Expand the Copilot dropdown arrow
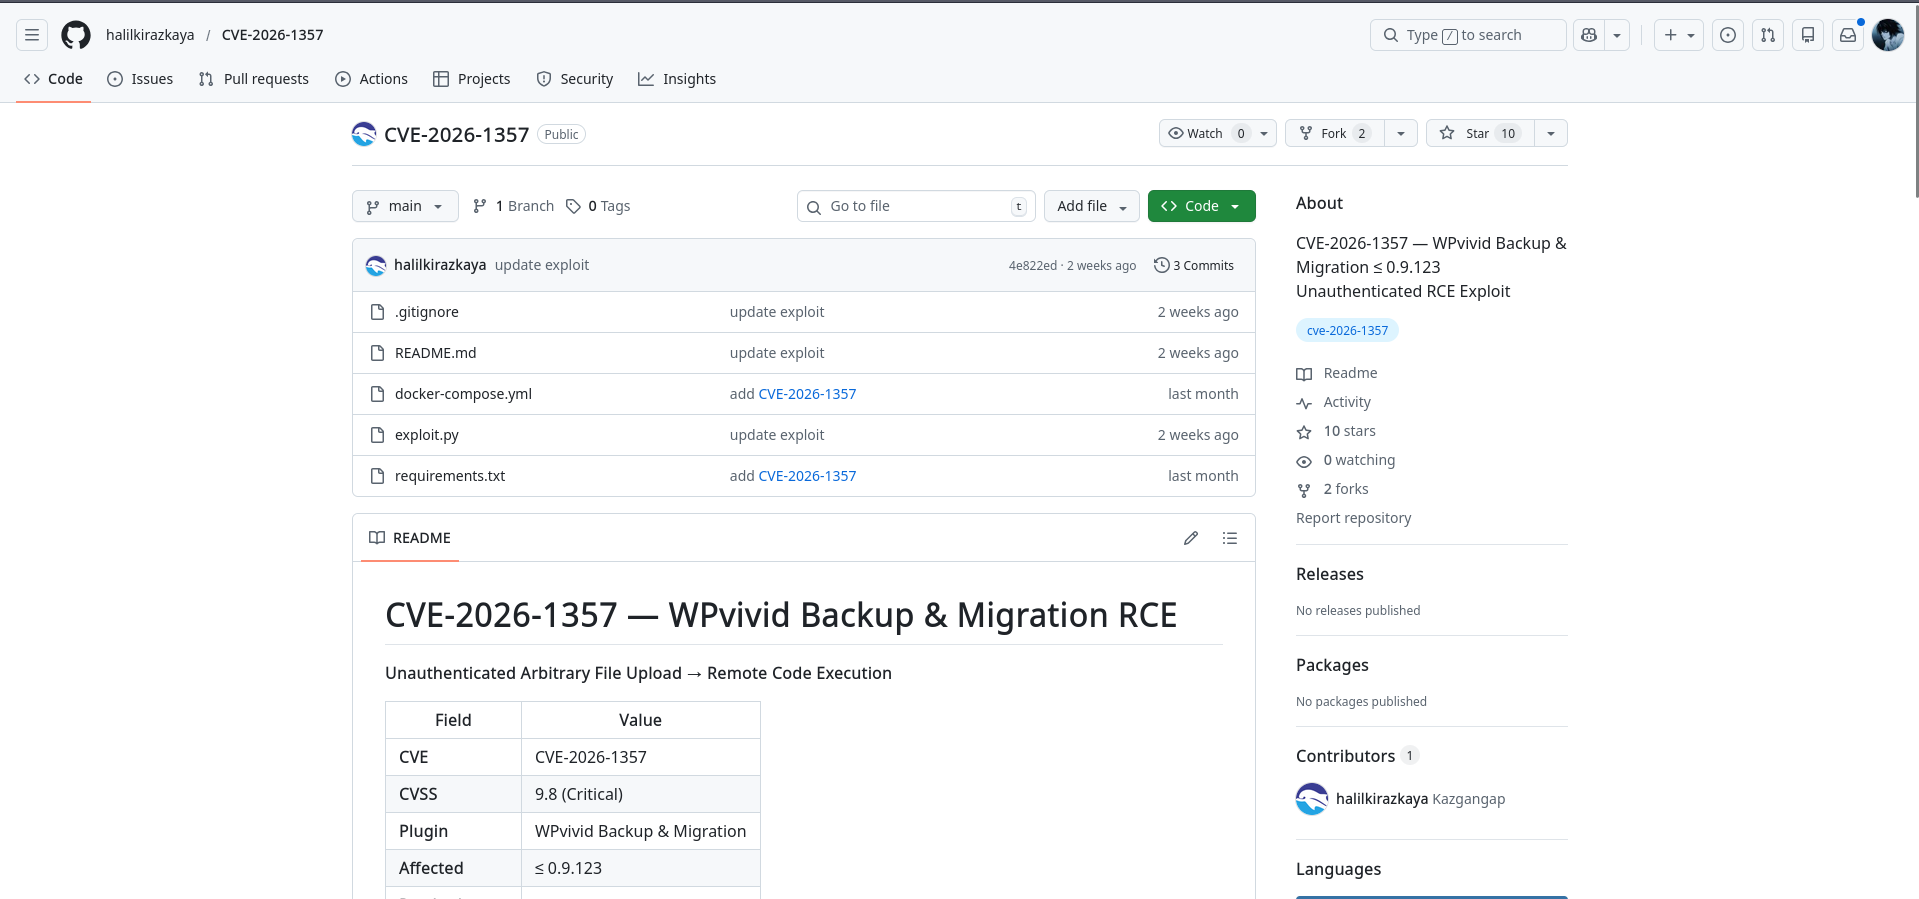This screenshot has width=1919, height=899. tap(1617, 35)
